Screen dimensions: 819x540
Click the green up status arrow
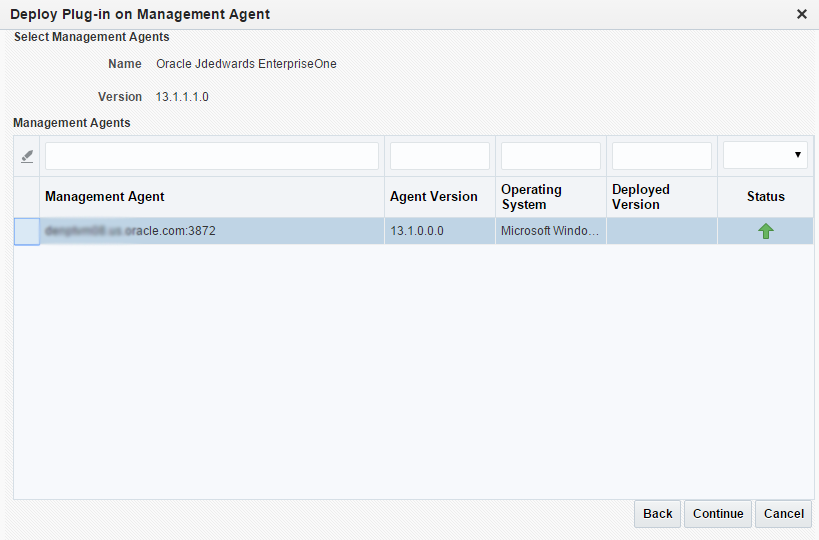766,231
